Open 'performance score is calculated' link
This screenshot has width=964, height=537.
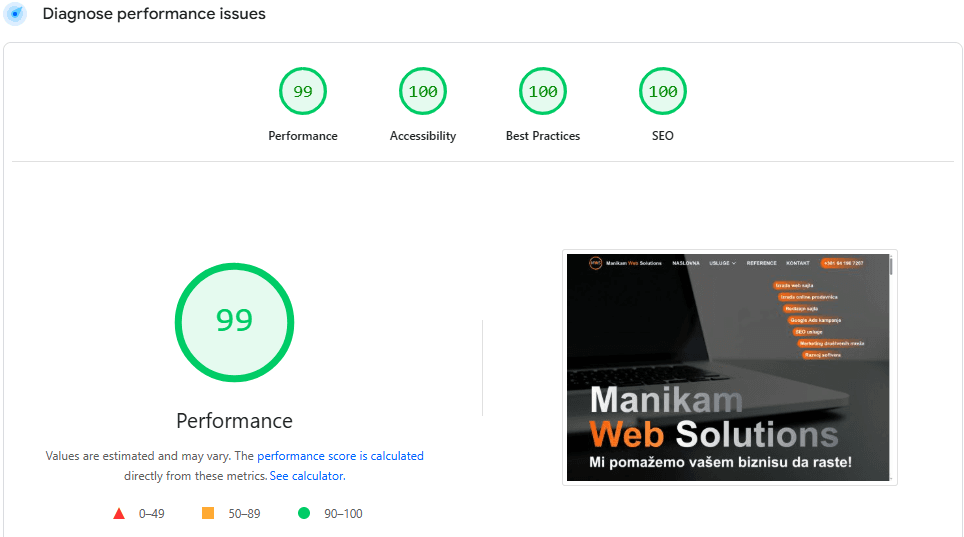[340, 456]
